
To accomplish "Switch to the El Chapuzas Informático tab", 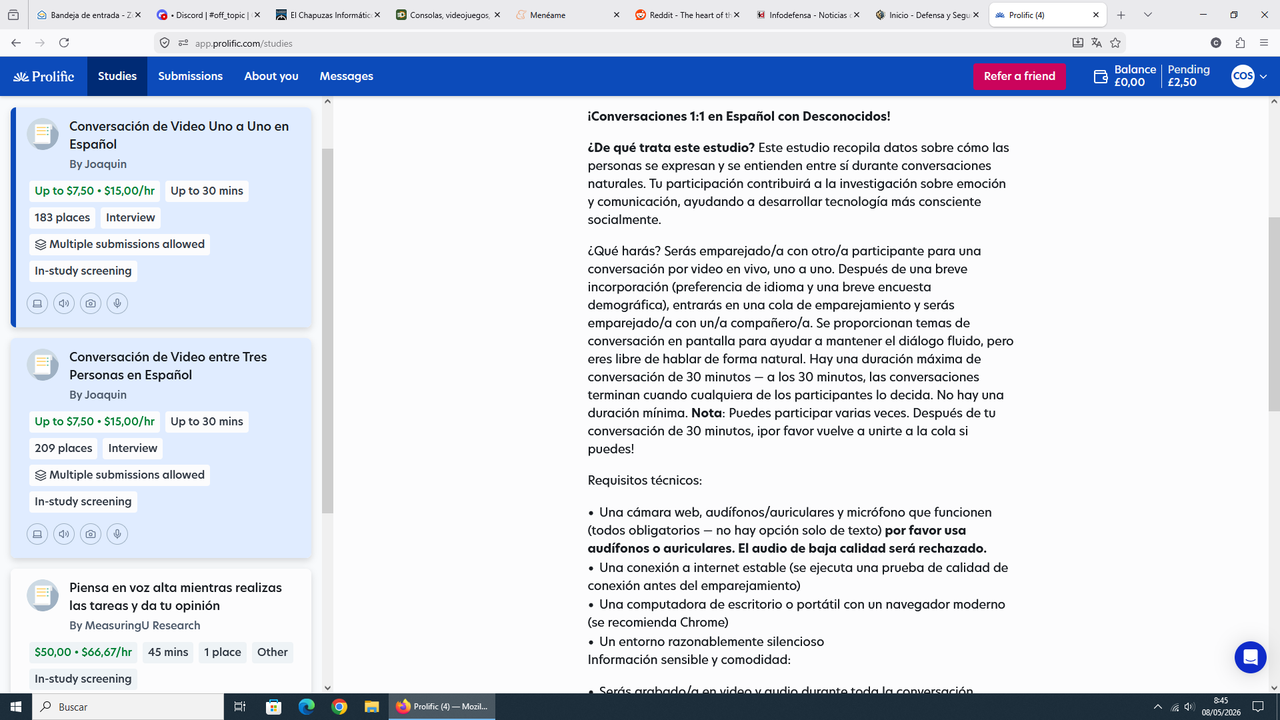I will coord(328,15).
